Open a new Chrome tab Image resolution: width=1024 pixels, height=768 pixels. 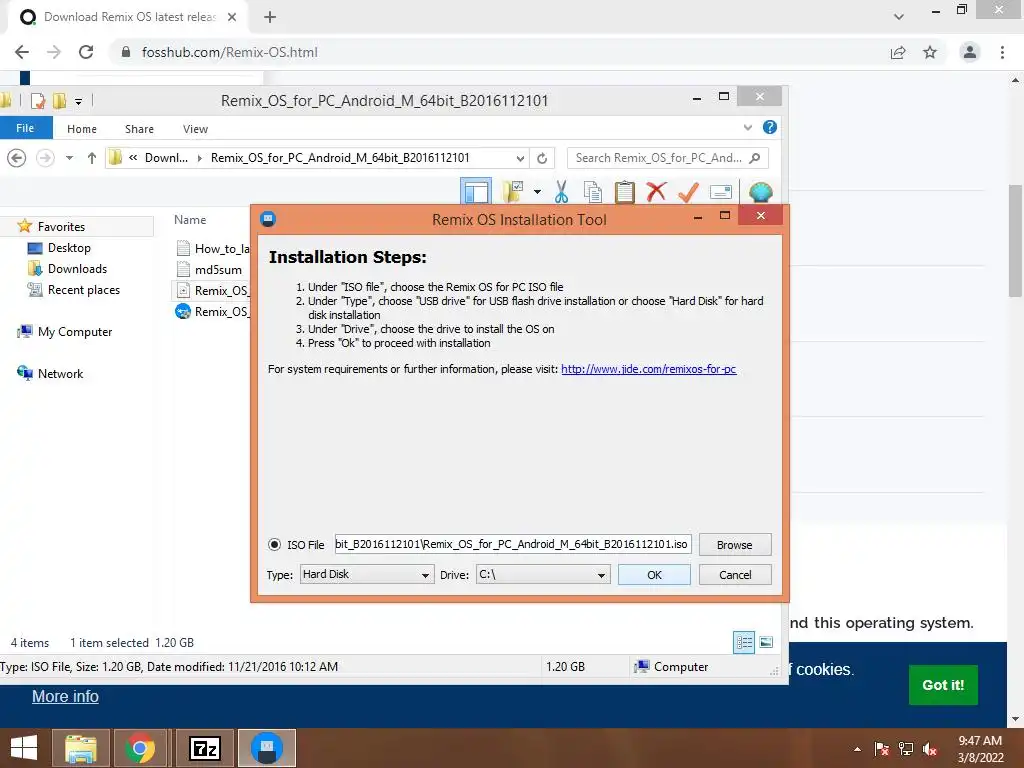click(270, 17)
